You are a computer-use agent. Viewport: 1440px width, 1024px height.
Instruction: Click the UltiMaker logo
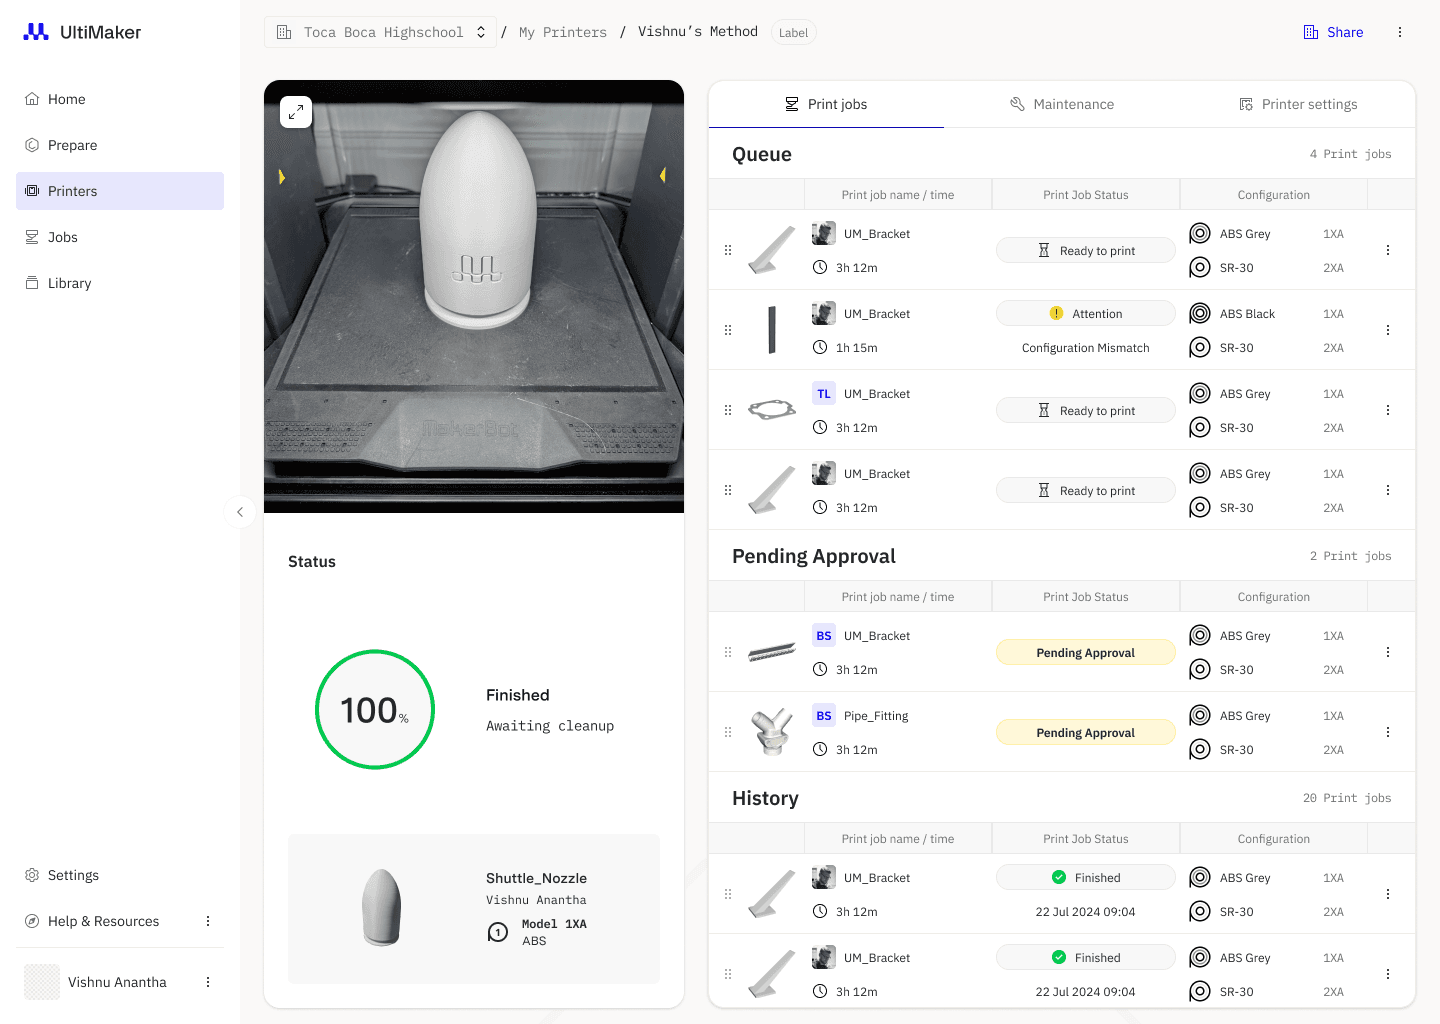pyautogui.click(x=82, y=32)
